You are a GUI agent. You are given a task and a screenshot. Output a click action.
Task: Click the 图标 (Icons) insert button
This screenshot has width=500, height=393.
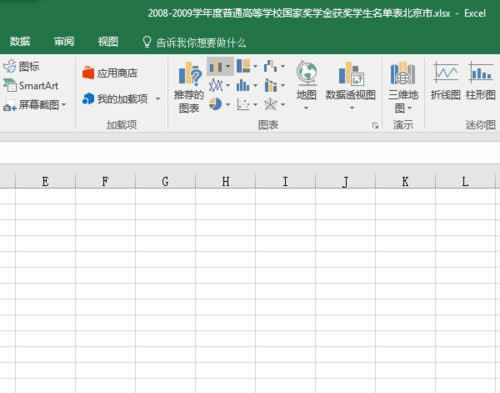21,66
